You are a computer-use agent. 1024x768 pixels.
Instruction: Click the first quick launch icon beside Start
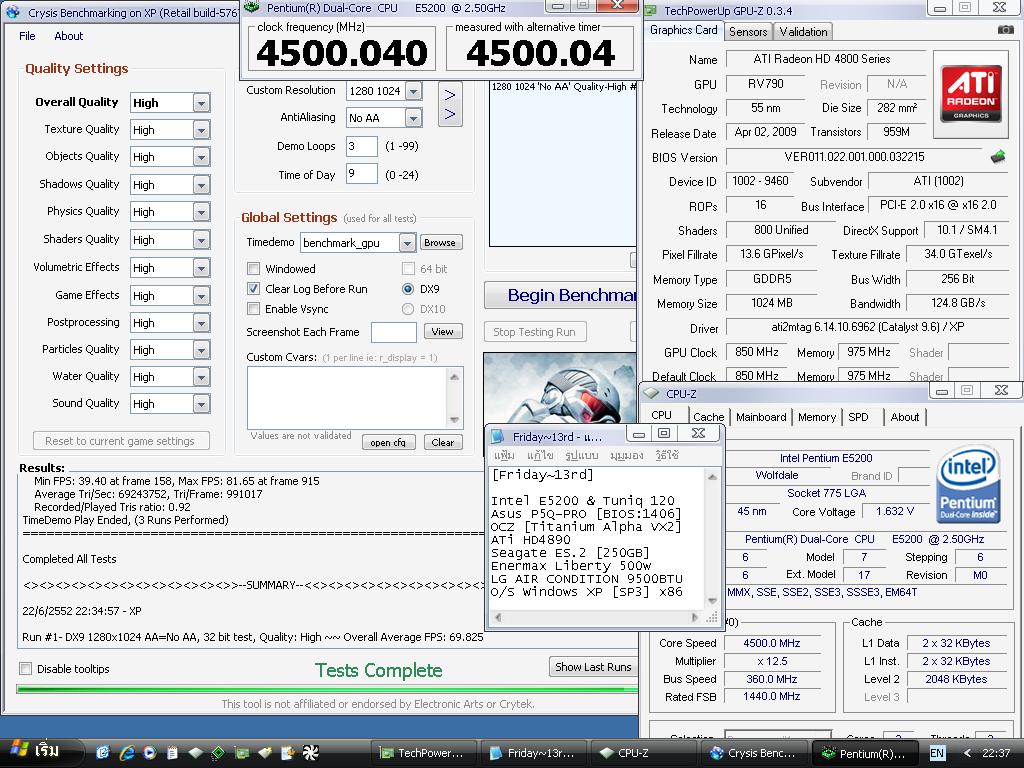tap(103, 752)
